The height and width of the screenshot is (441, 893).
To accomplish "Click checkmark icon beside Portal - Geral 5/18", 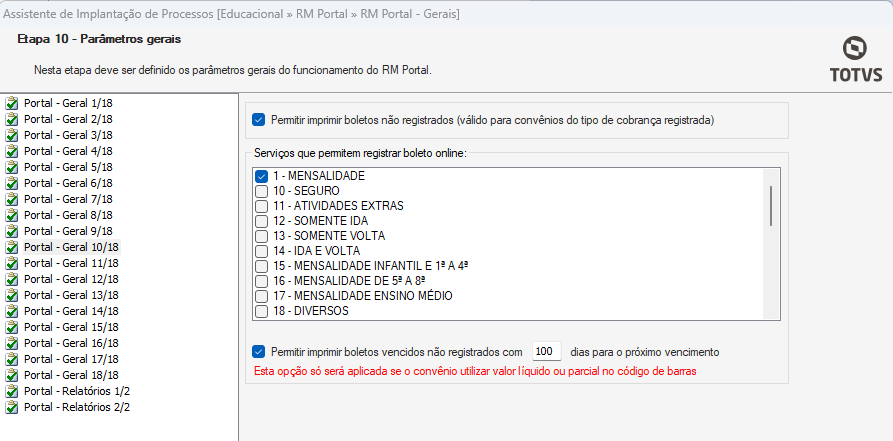I will [12, 167].
